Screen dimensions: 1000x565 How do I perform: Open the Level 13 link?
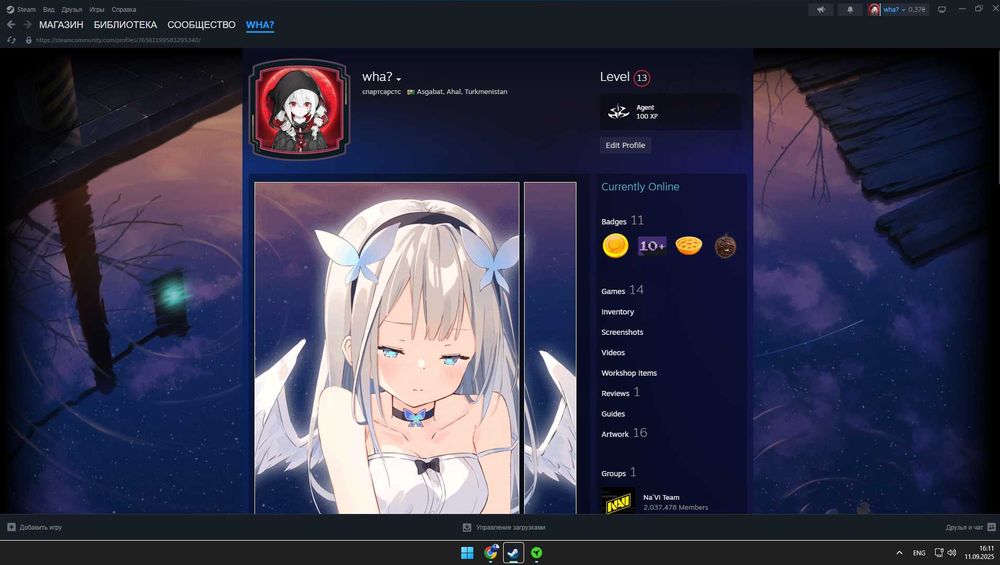tap(625, 77)
